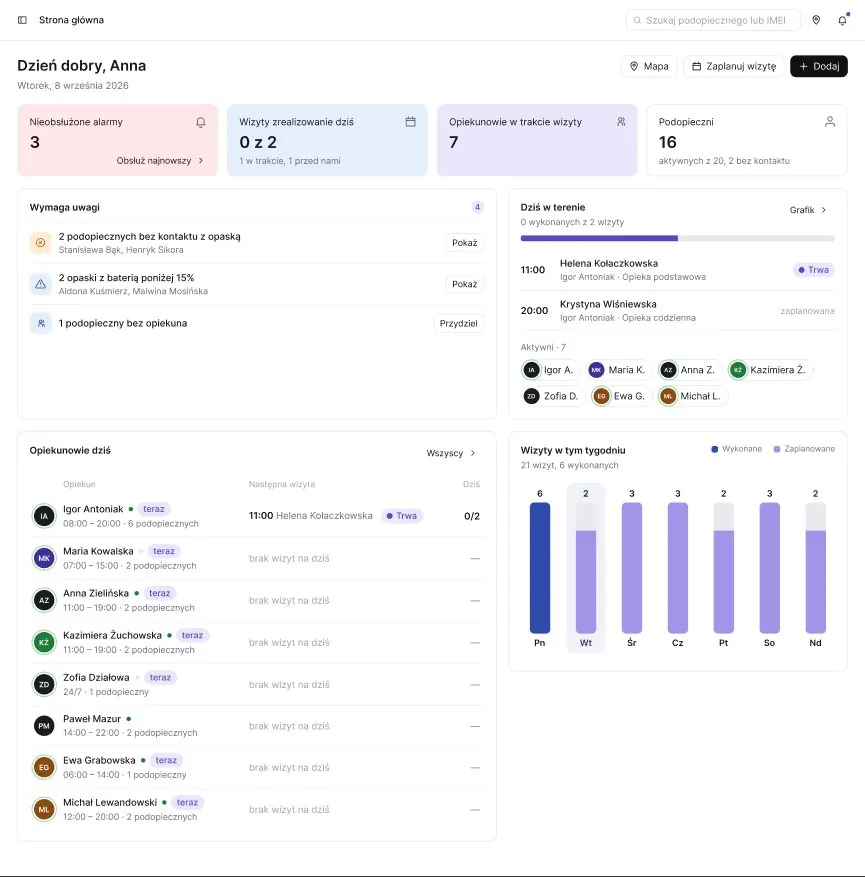Select Michał L. avatar chip in Aktywni
The image size is (865, 877).
pyautogui.click(x=692, y=396)
